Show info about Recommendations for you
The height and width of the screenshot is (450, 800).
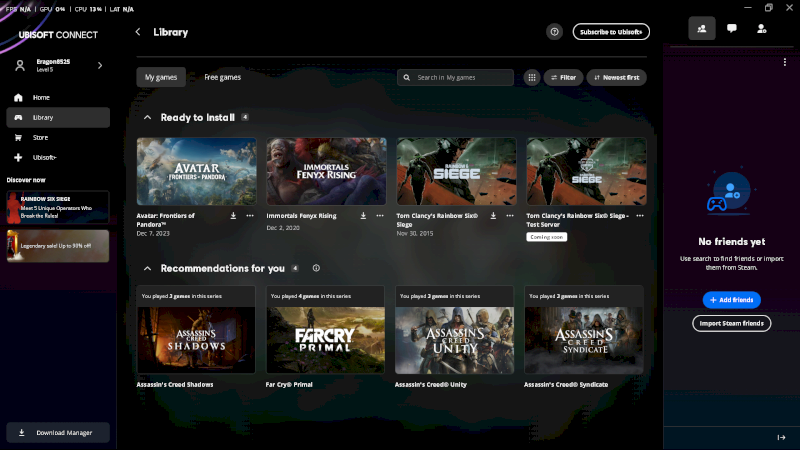(x=316, y=268)
